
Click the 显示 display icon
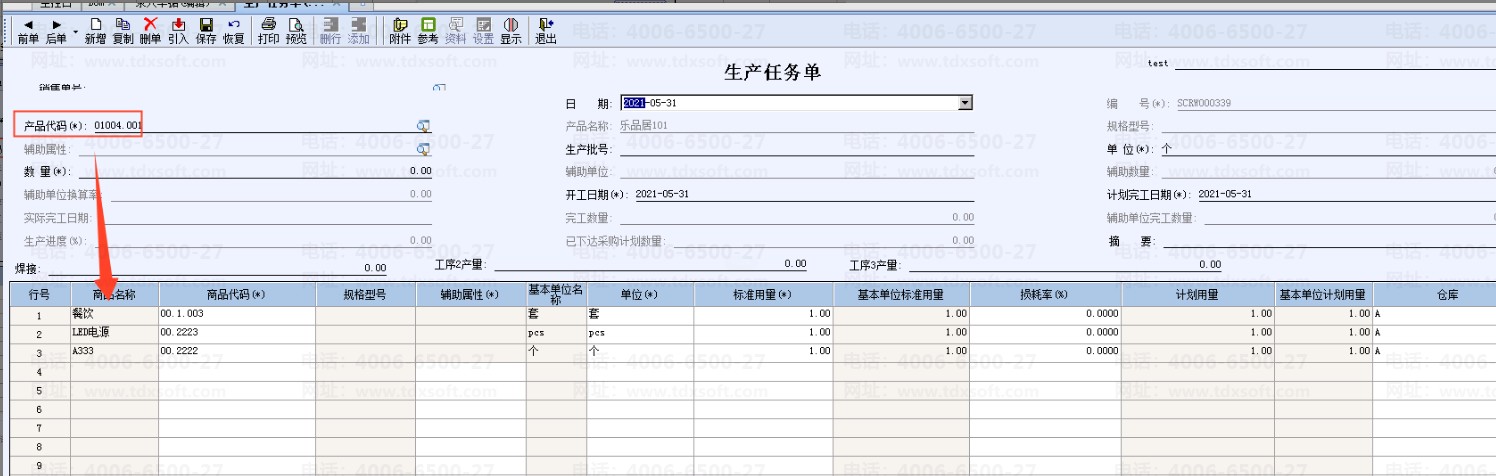click(x=511, y=31)
